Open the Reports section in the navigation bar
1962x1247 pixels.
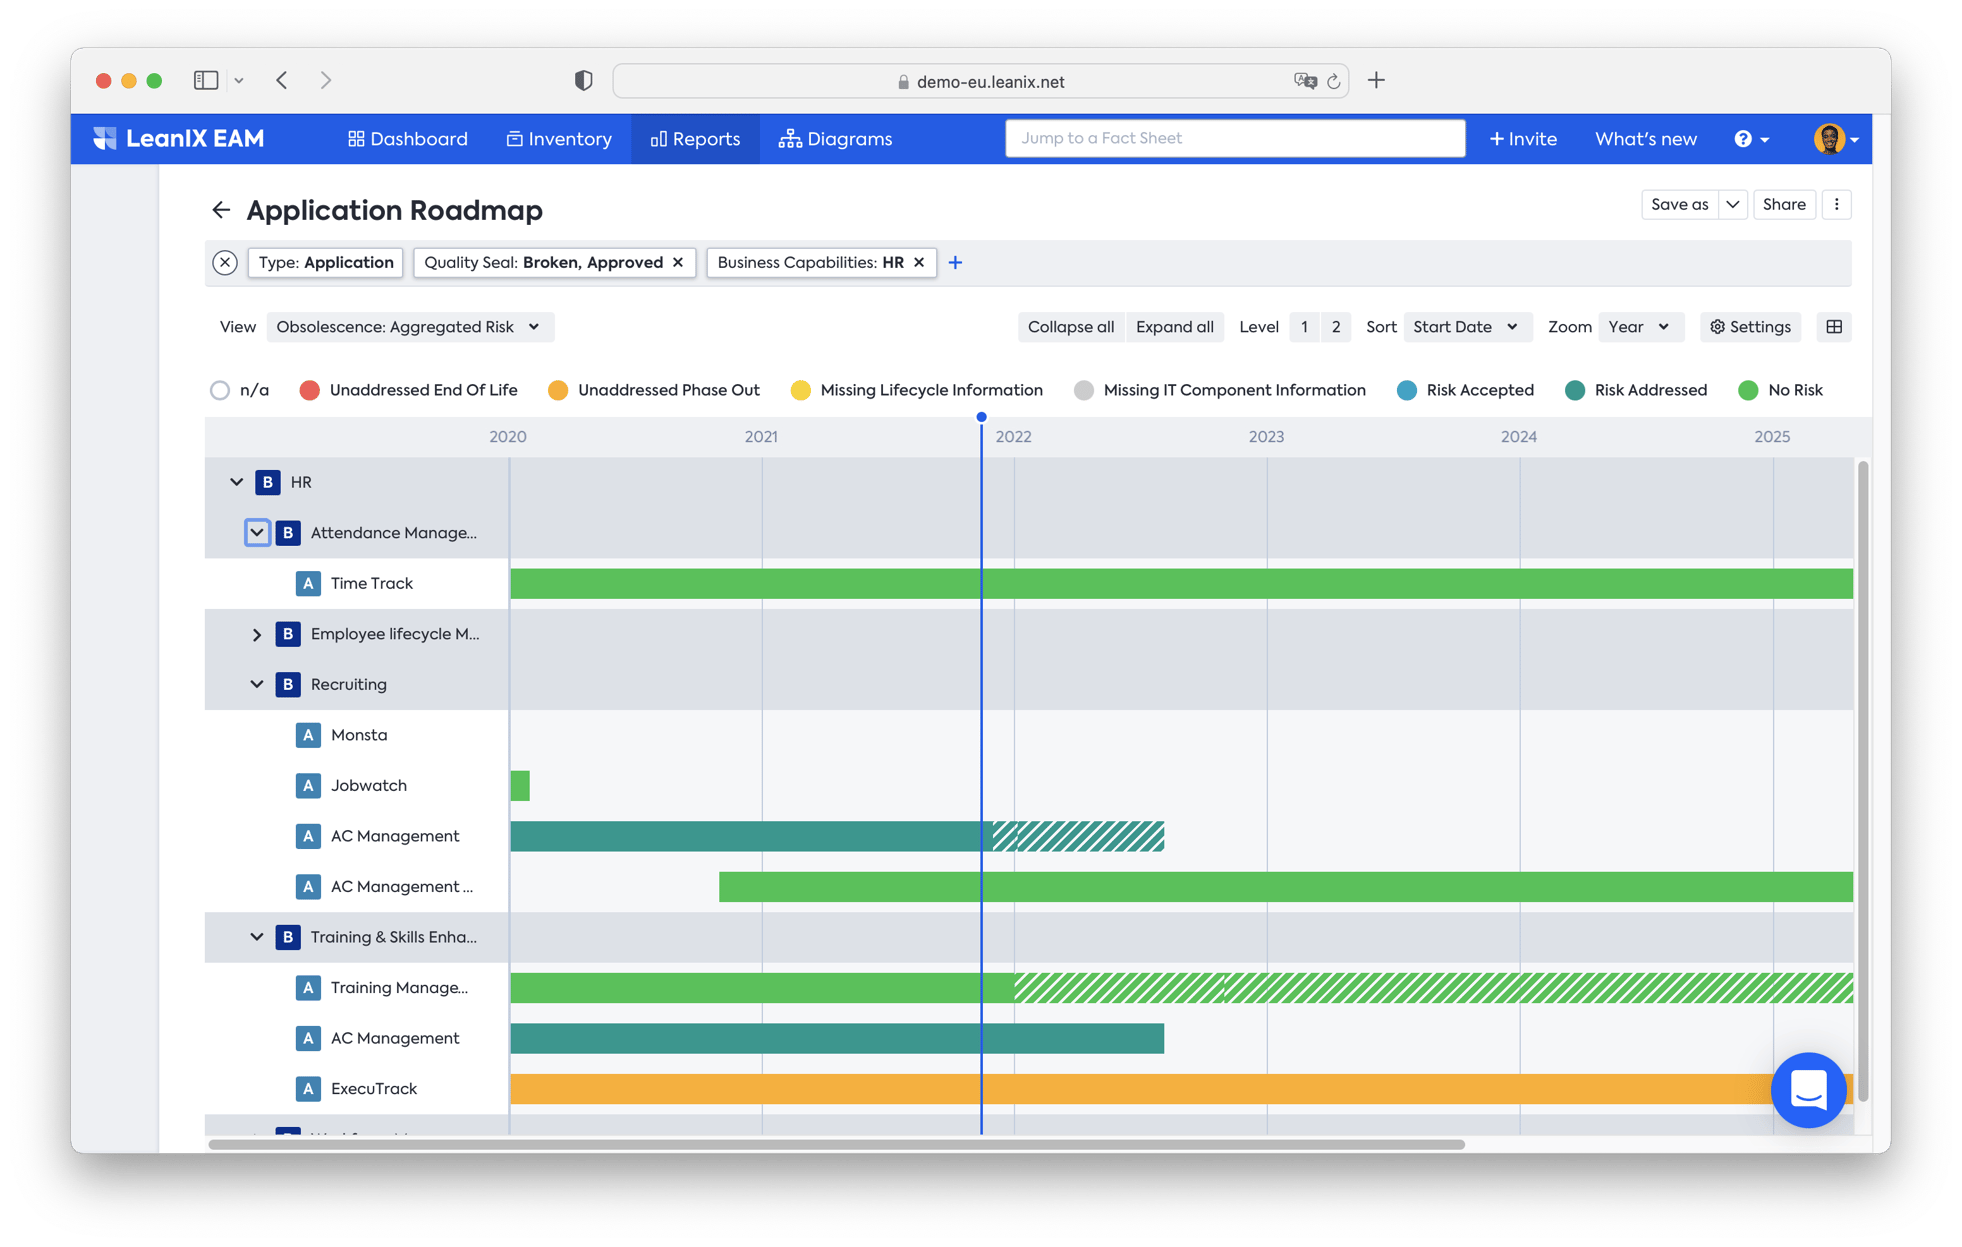coord(695,138)
